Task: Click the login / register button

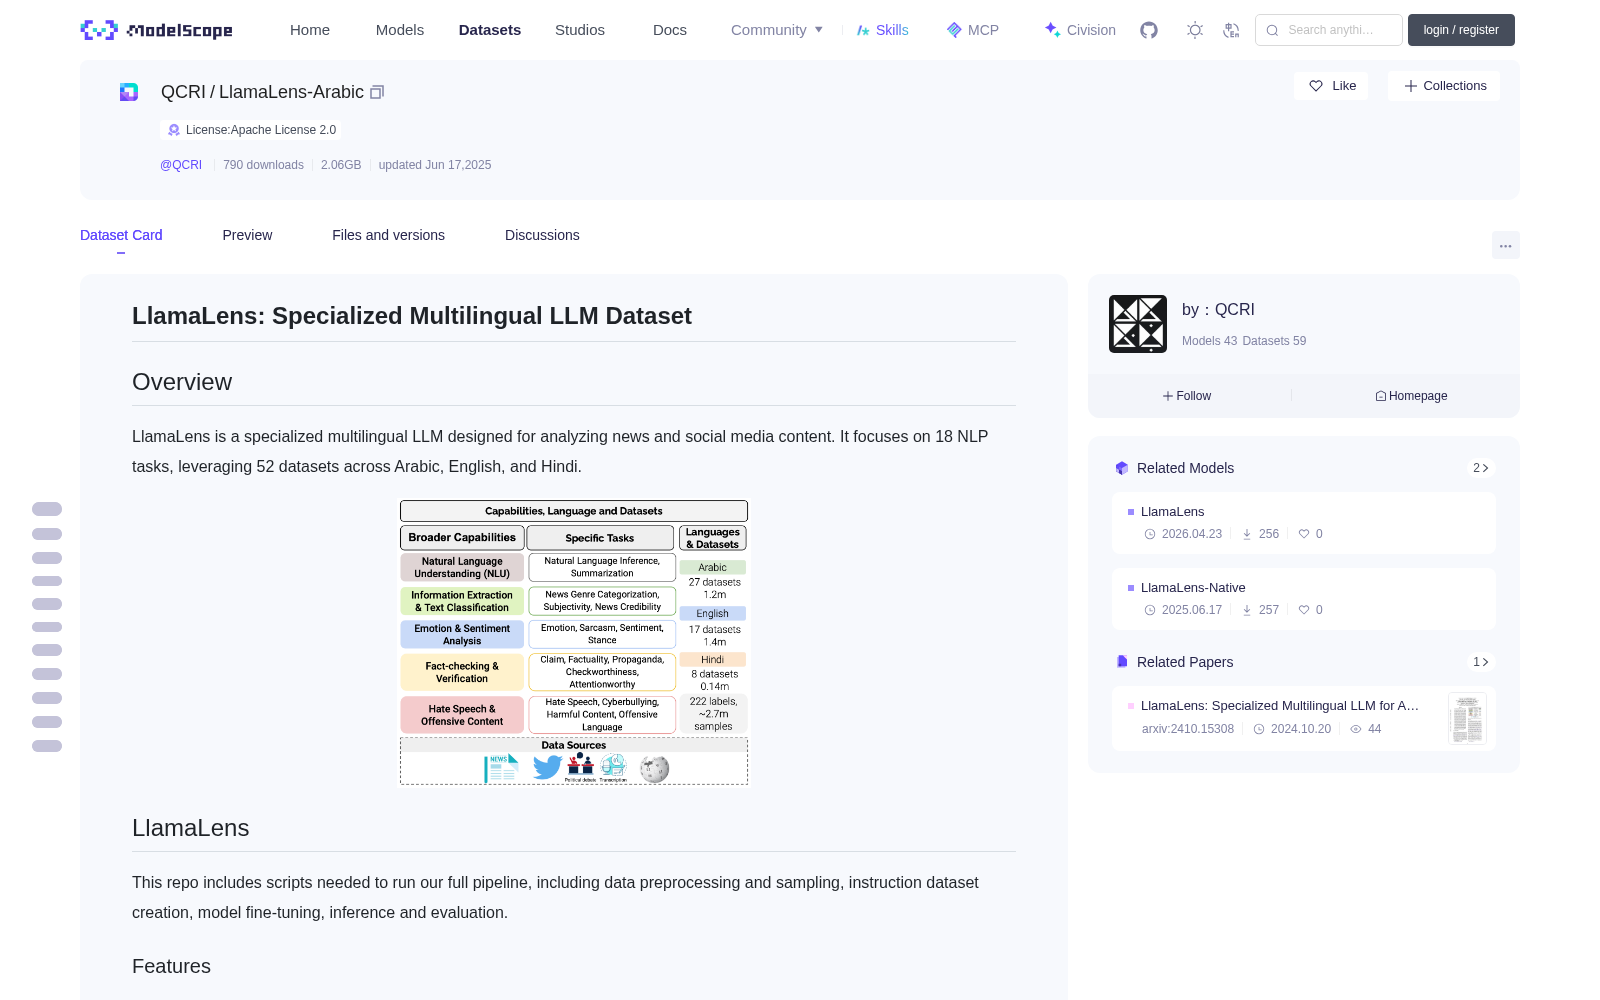Action: pyautogui.click(x=1461, y=30)
